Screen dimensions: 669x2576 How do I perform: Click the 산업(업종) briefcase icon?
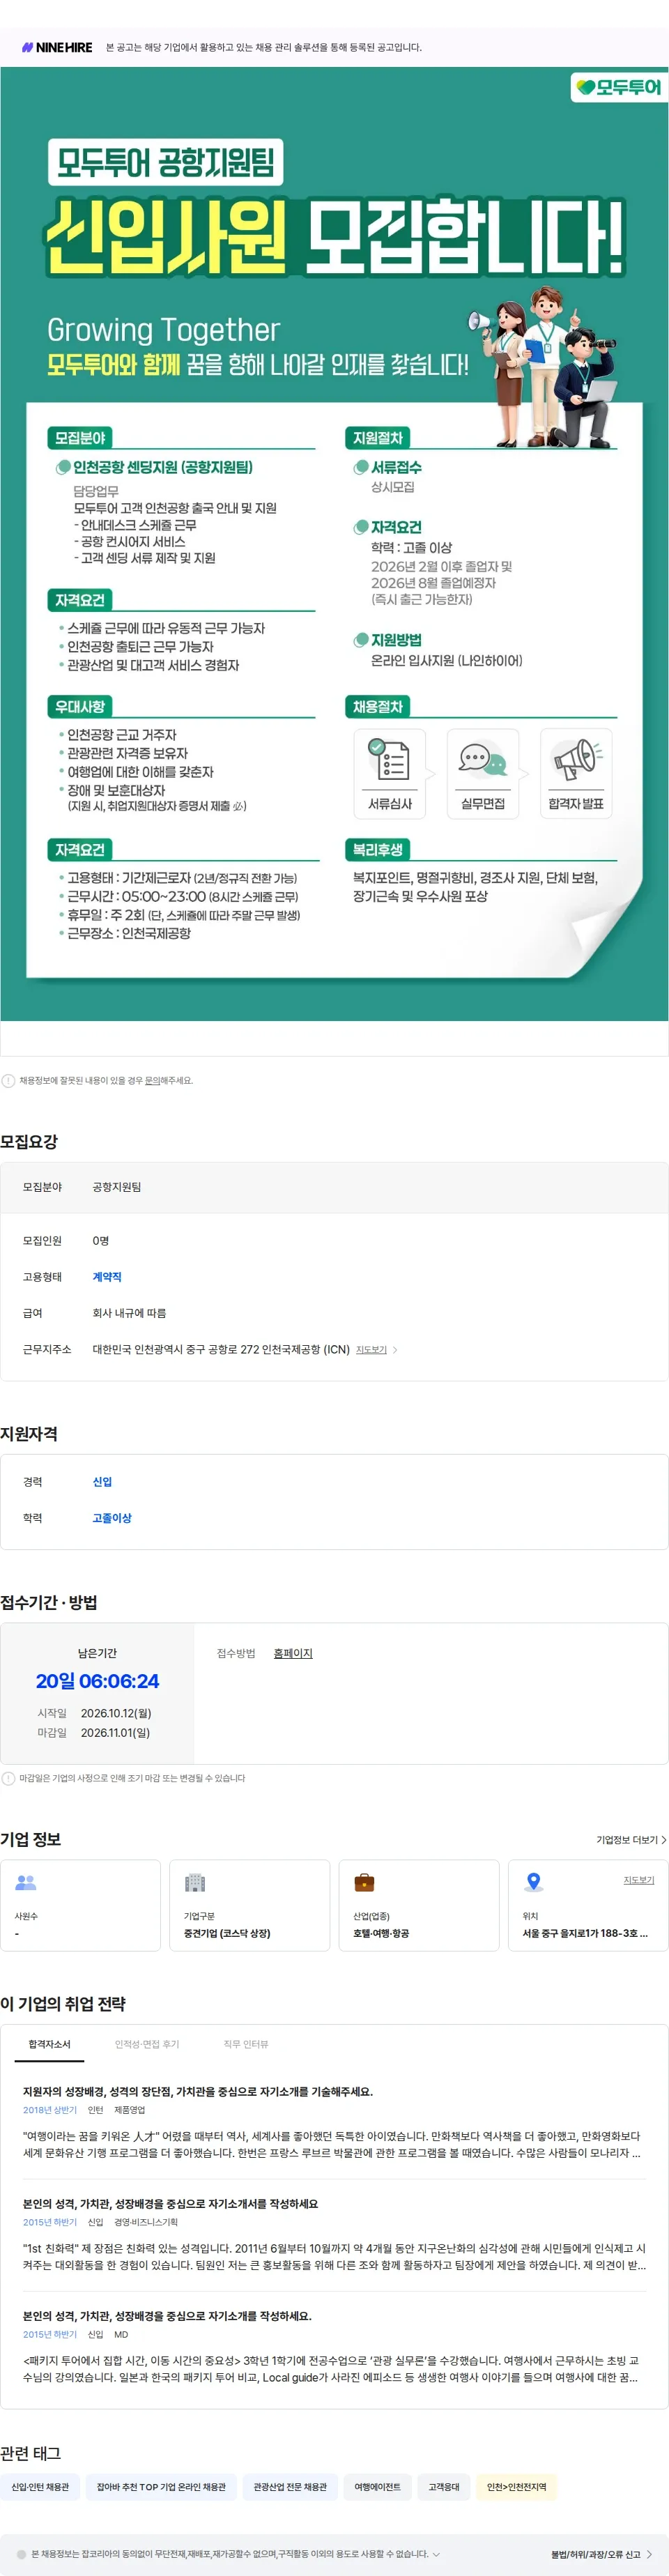(364, 1883)
